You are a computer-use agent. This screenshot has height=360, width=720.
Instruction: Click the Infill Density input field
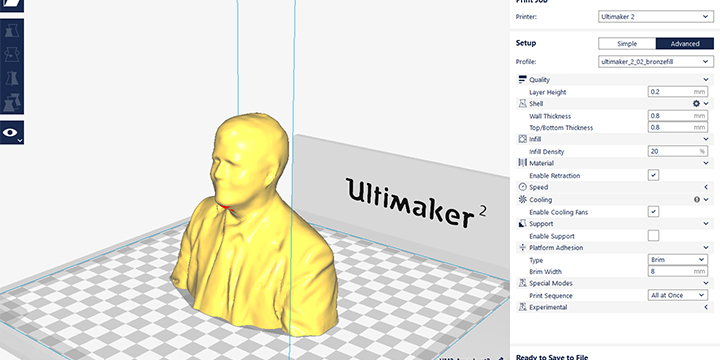pyautogui.click(x=677, y=151)
